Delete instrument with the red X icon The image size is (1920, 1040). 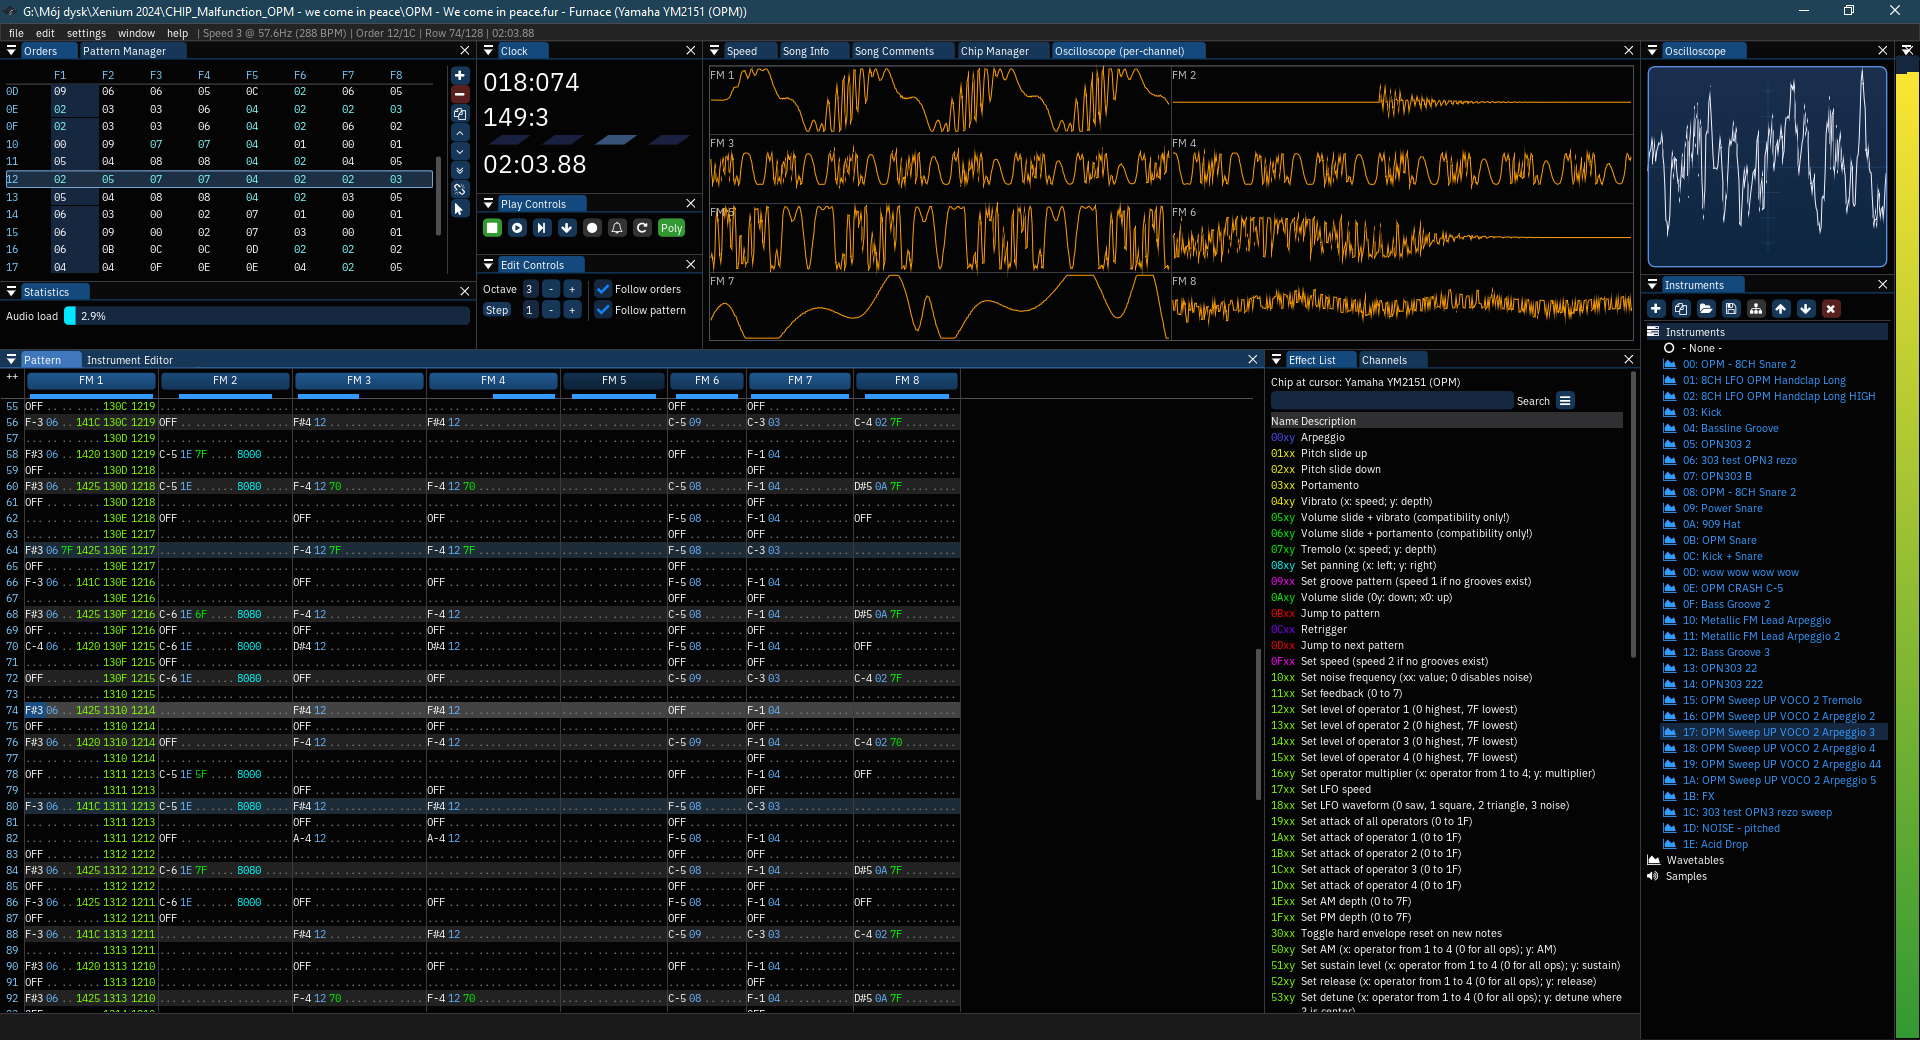click(x=1831, y=309)
